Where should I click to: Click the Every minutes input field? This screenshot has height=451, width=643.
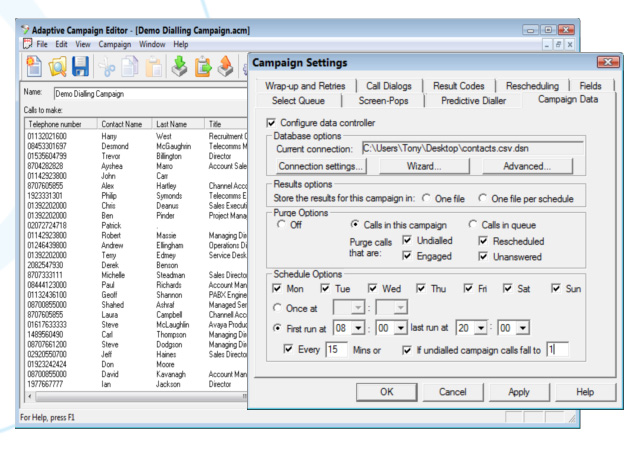coord(334,350)
